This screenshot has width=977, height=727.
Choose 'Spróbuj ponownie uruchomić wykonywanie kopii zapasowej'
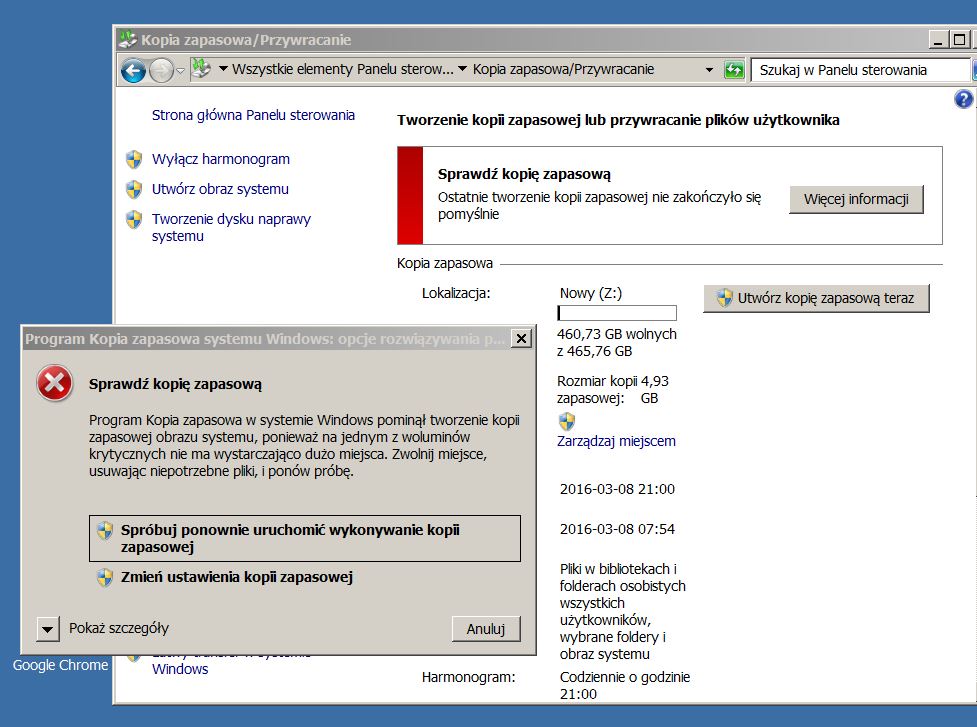pos(305,538)
